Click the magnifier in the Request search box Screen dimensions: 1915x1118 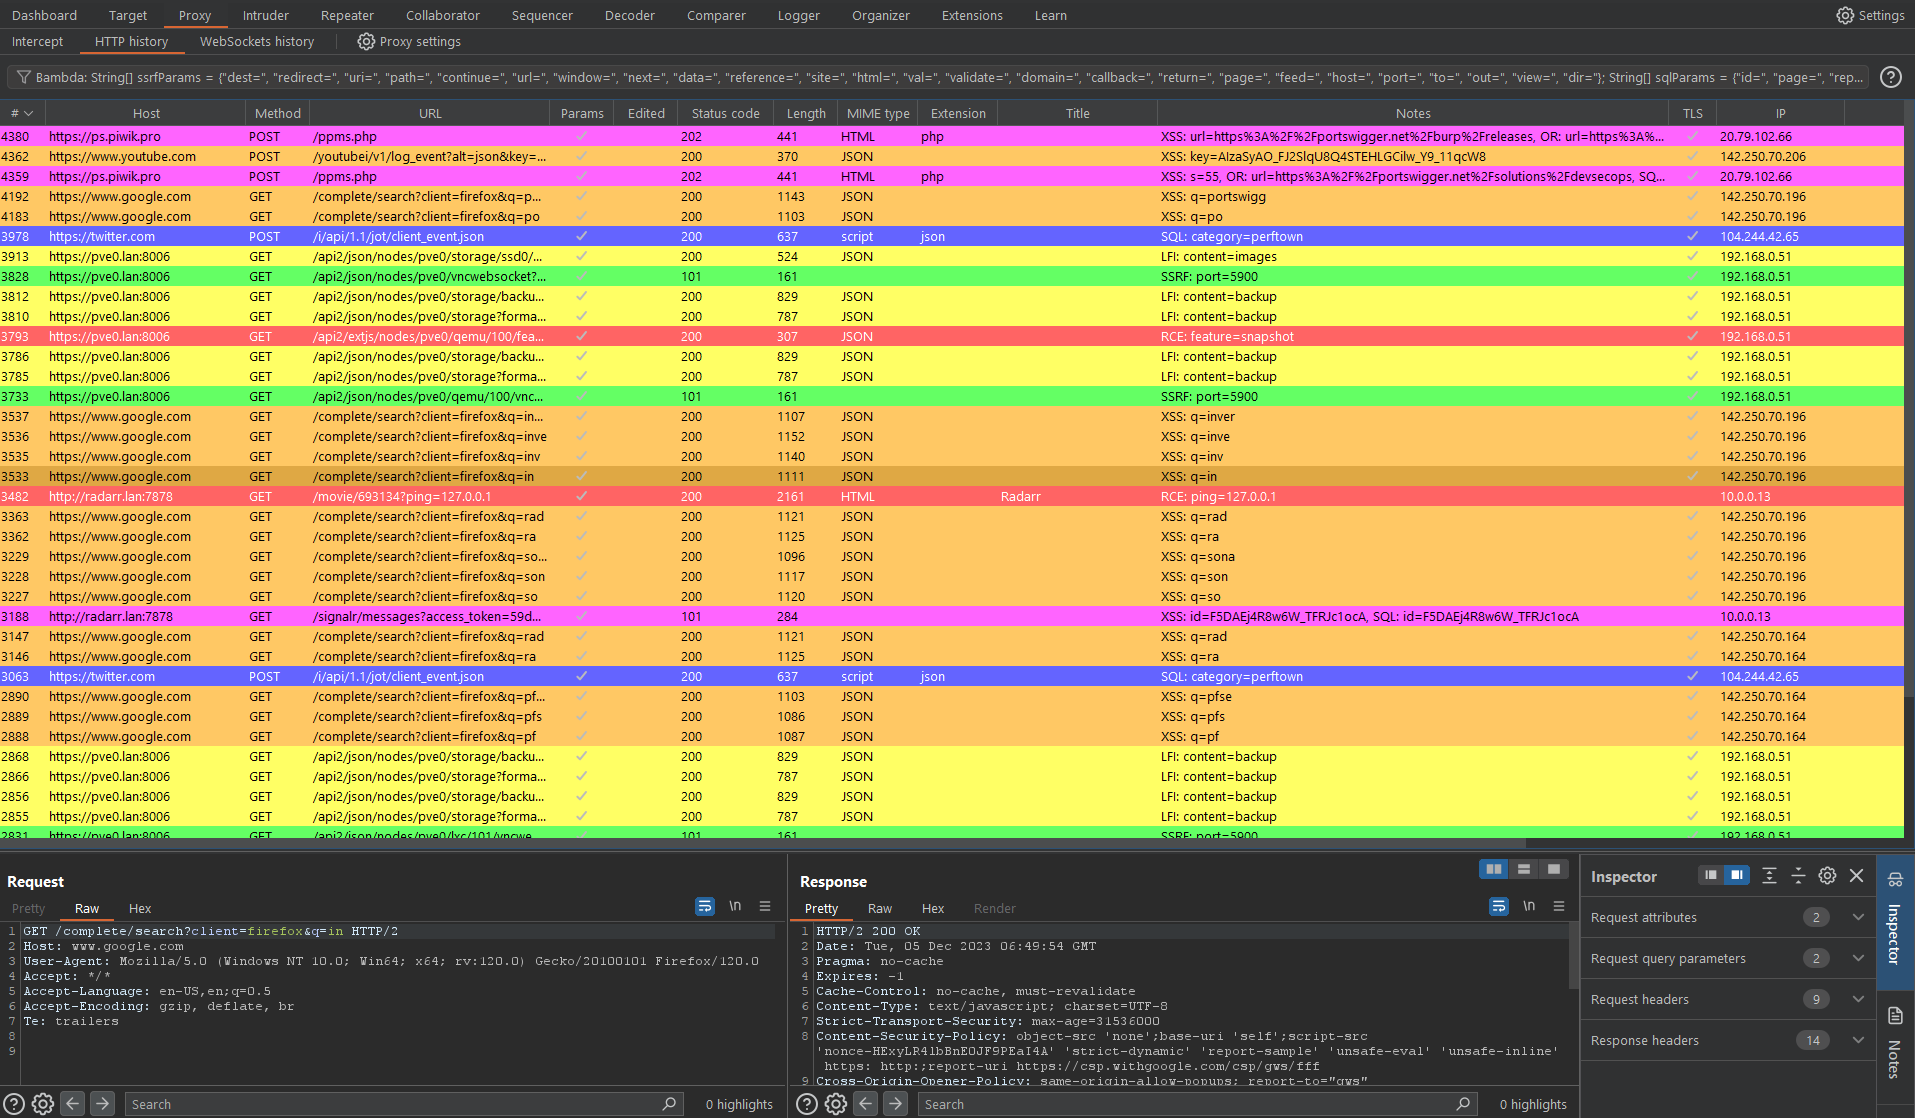[669, 1104]
